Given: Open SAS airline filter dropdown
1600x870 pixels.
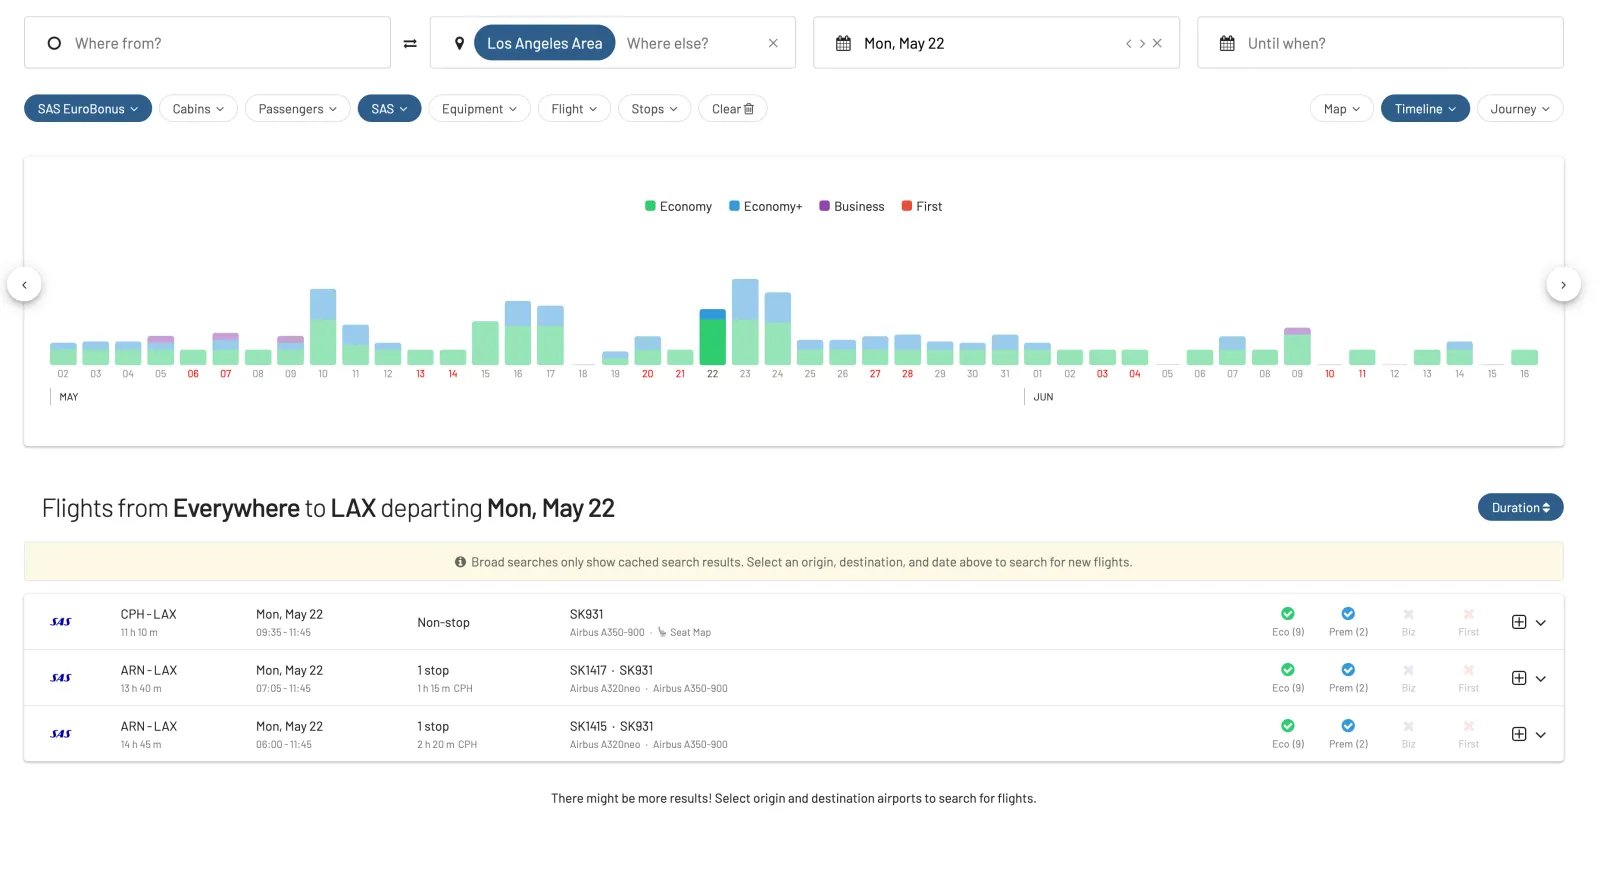Looking at the screenshot, I should (389, 109).
